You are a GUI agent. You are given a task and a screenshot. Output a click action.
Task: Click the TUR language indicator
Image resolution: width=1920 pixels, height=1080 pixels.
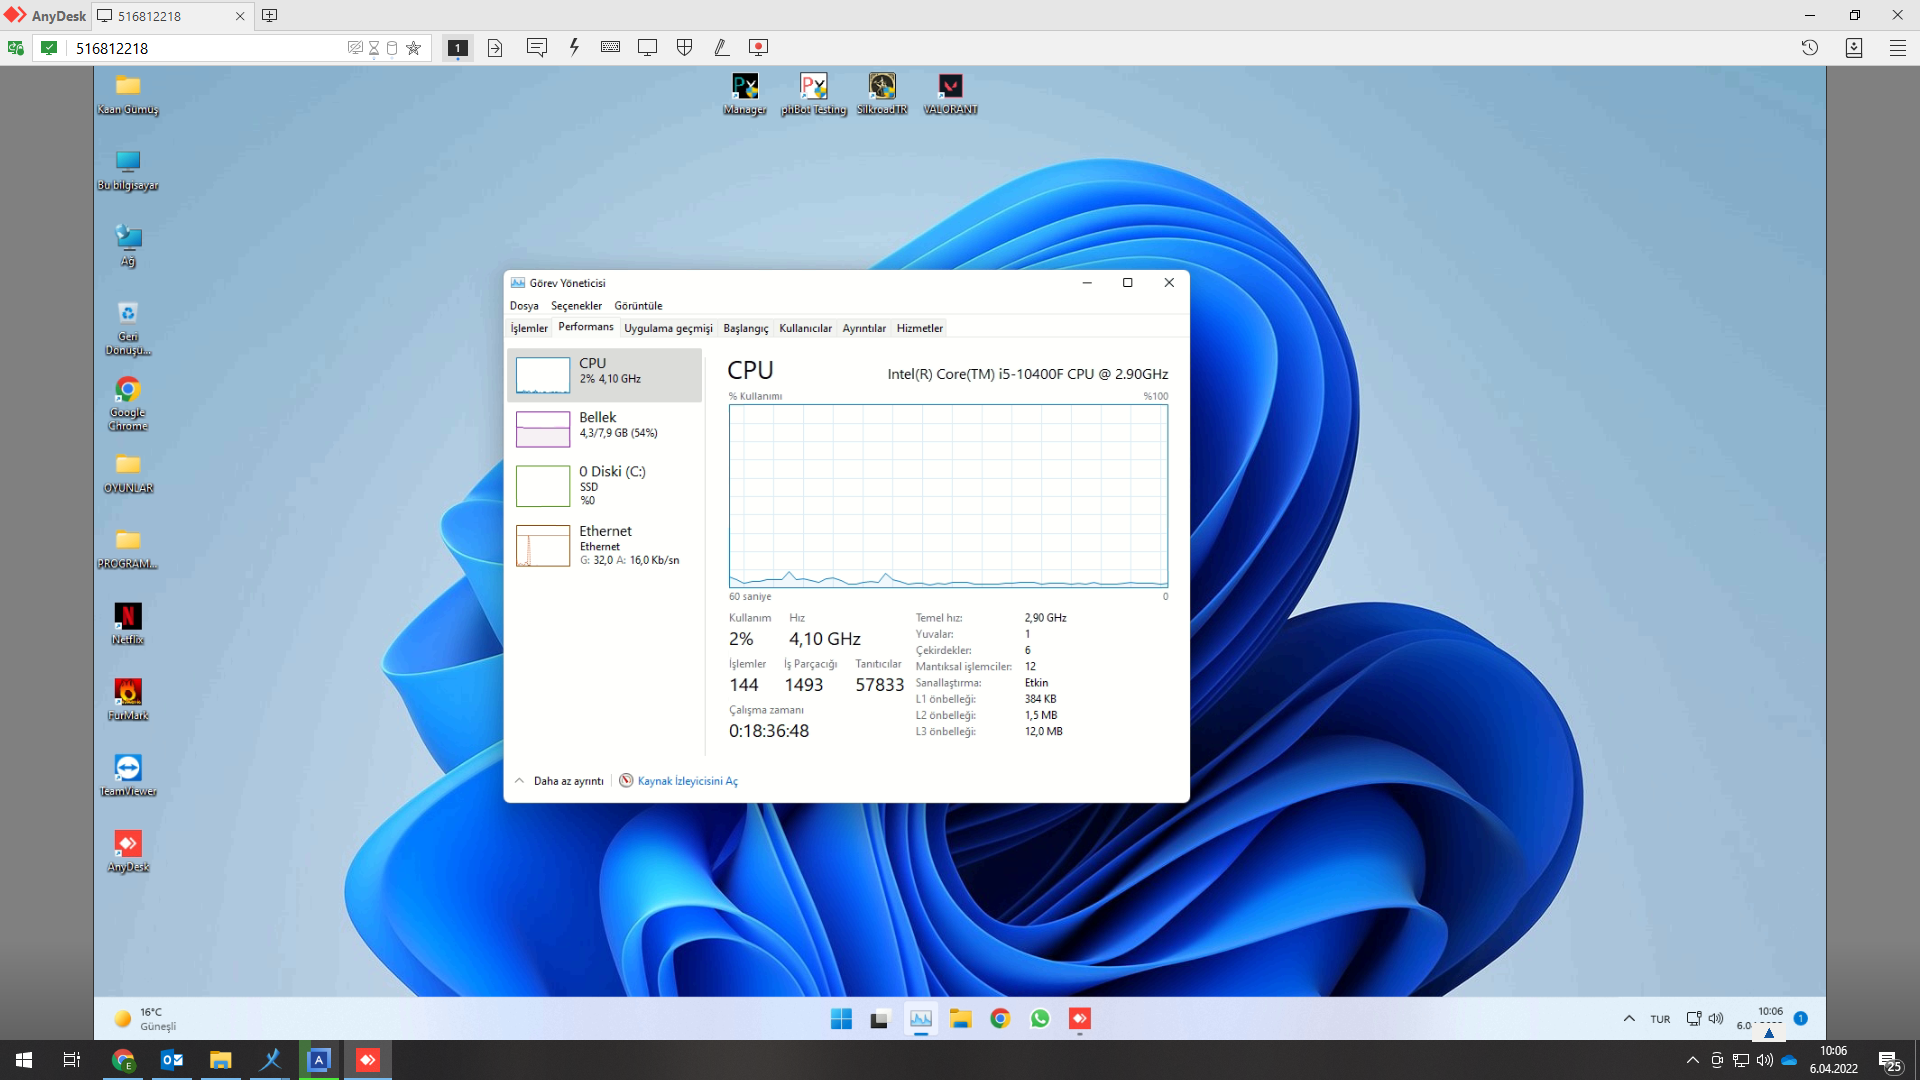click(1660, 1019)
